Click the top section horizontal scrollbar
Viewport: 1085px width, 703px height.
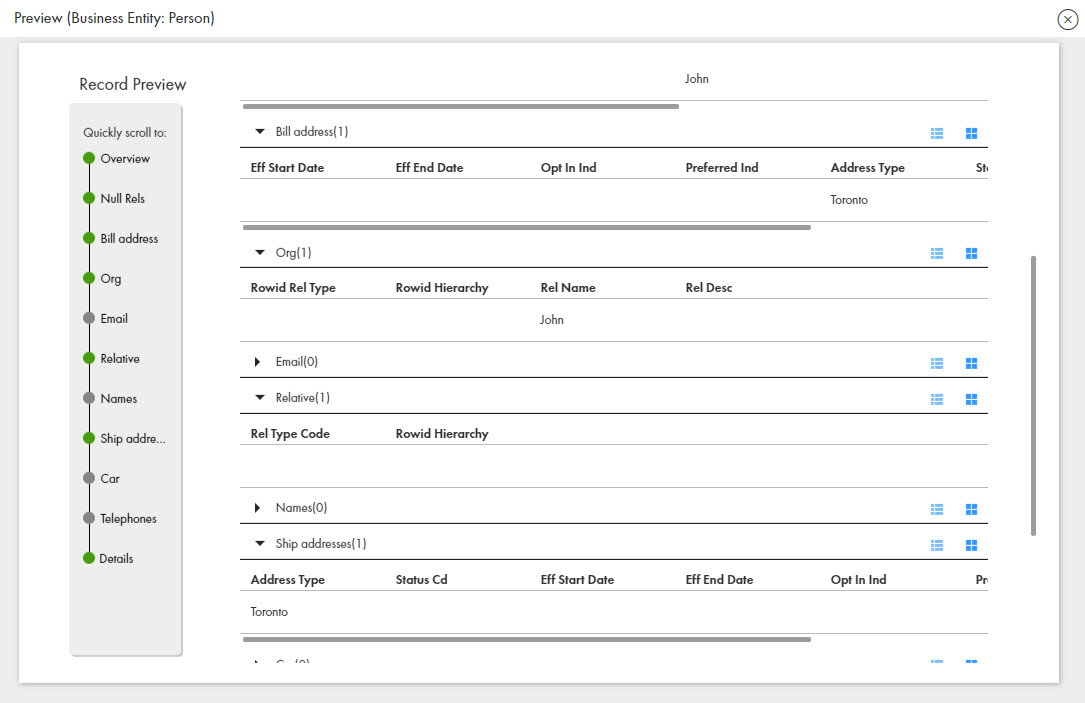(x=461, y=107)
